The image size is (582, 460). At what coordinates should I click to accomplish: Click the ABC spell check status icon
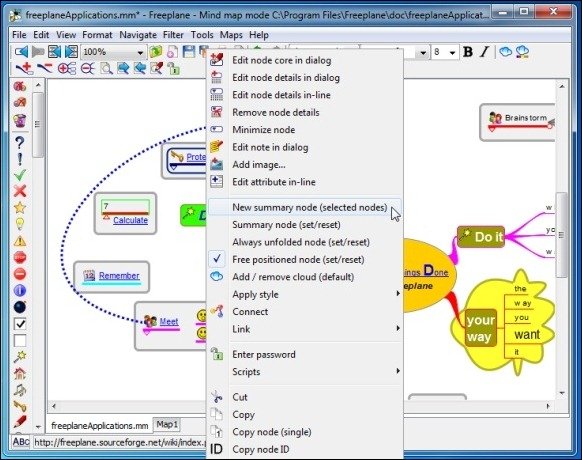[x=21, y=442]
